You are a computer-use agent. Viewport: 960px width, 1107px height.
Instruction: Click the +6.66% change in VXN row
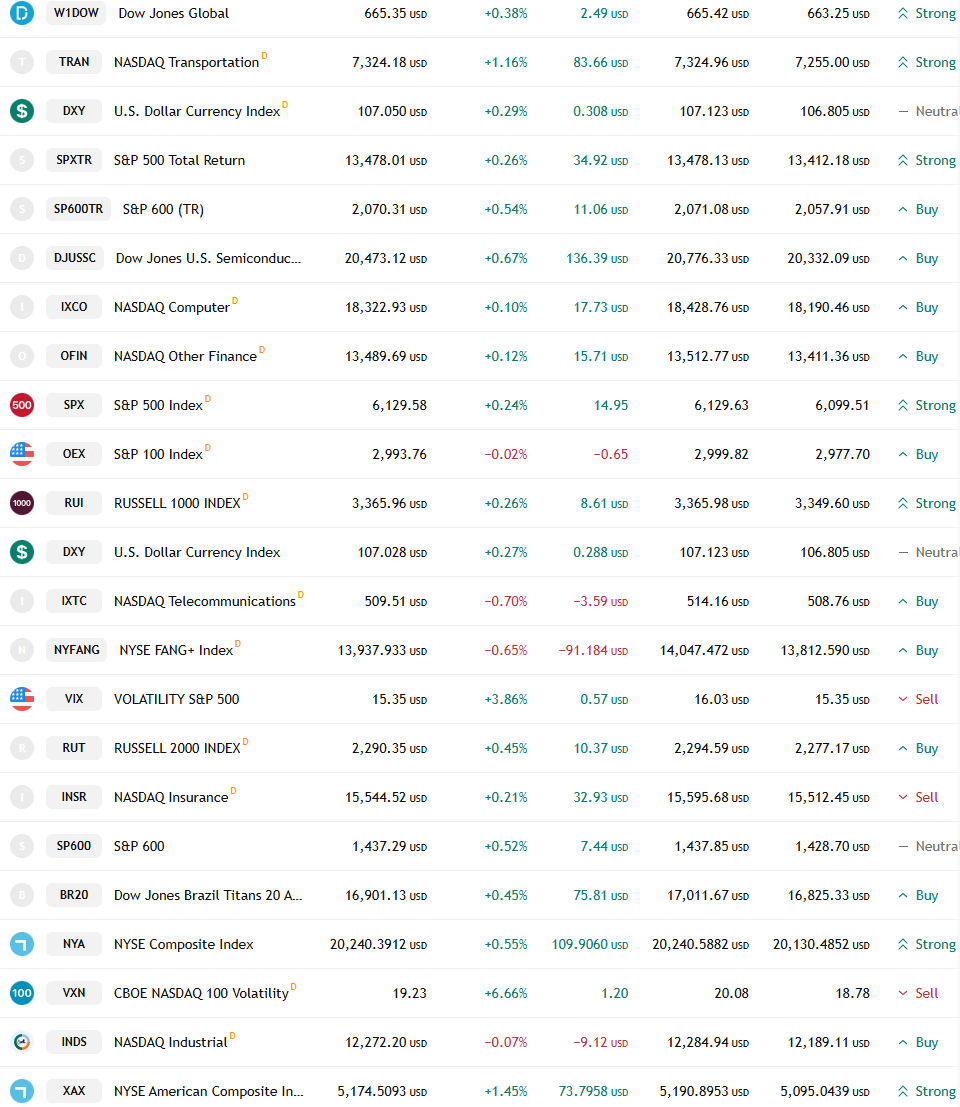(x=505, y=993)
